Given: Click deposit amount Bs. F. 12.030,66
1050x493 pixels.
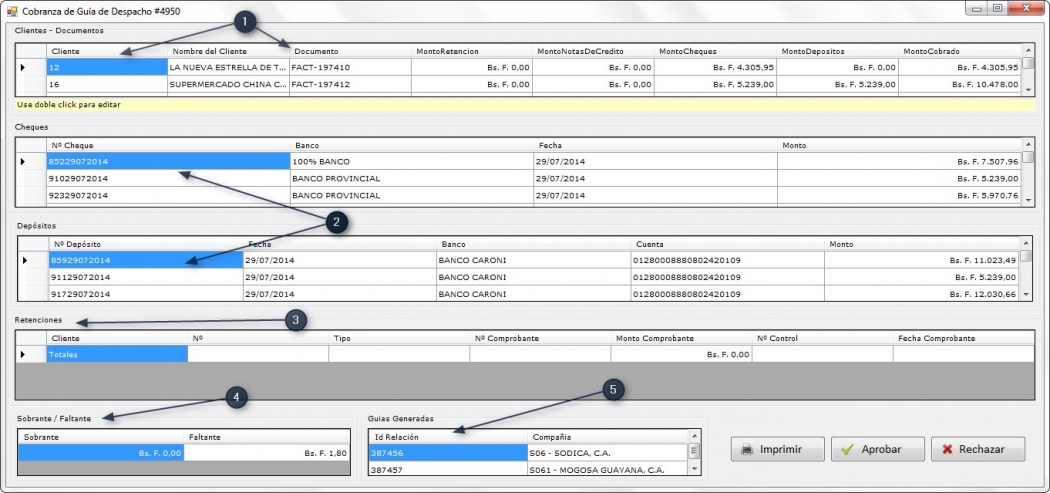Looking at the screenshot, I should pyautogui.click(x=921, y=293).
